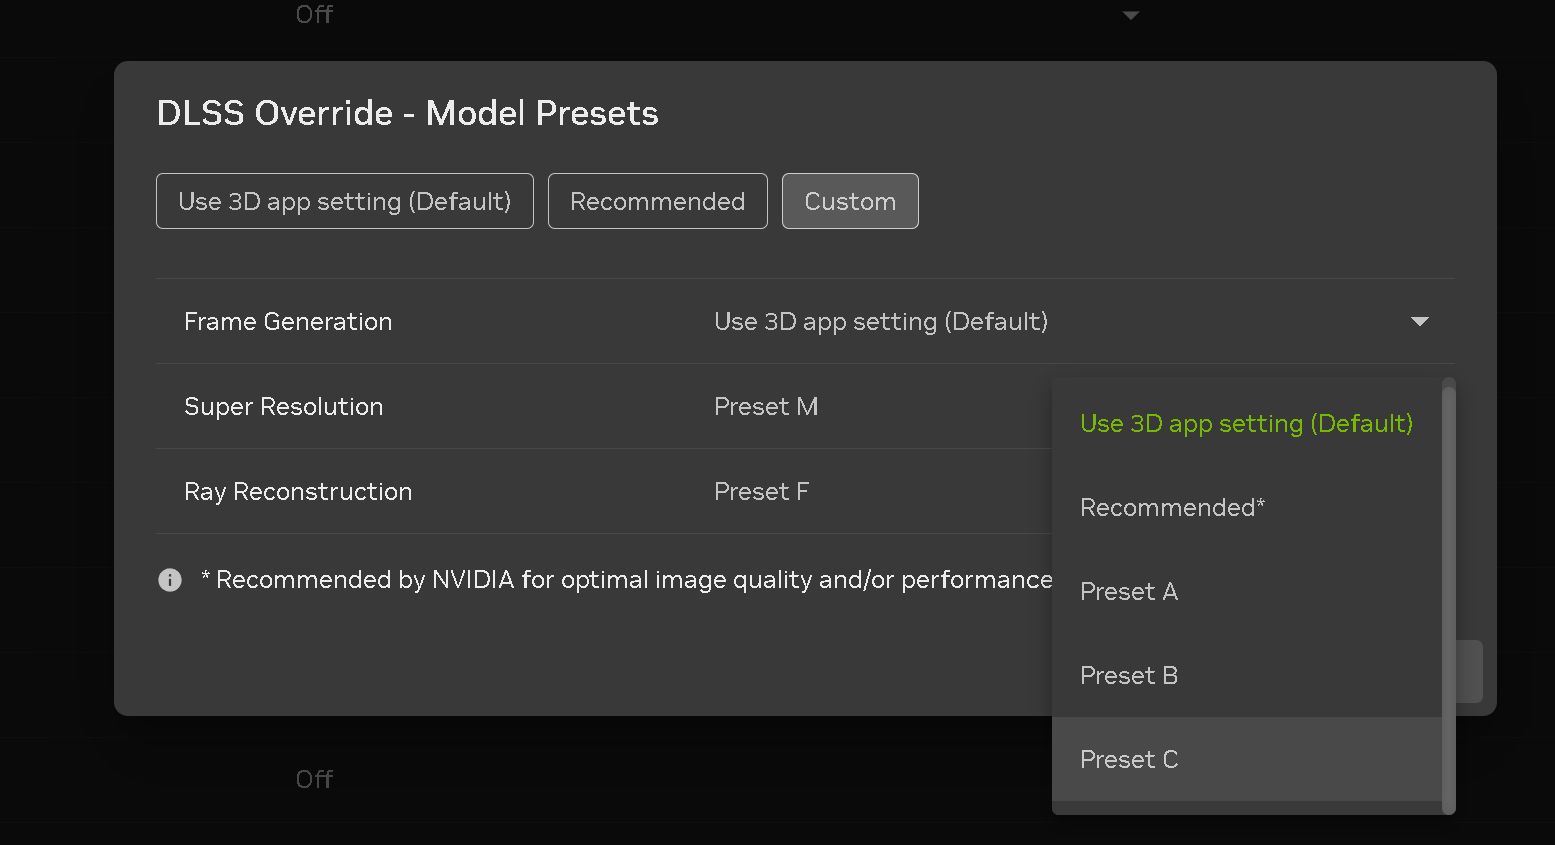Select the Custom preset button

(x=850, y=201)
